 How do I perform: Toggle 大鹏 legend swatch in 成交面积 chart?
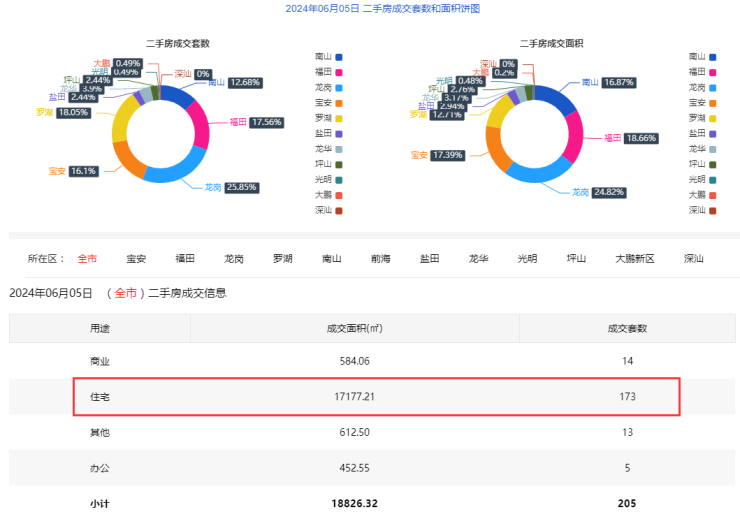(713, 195)
